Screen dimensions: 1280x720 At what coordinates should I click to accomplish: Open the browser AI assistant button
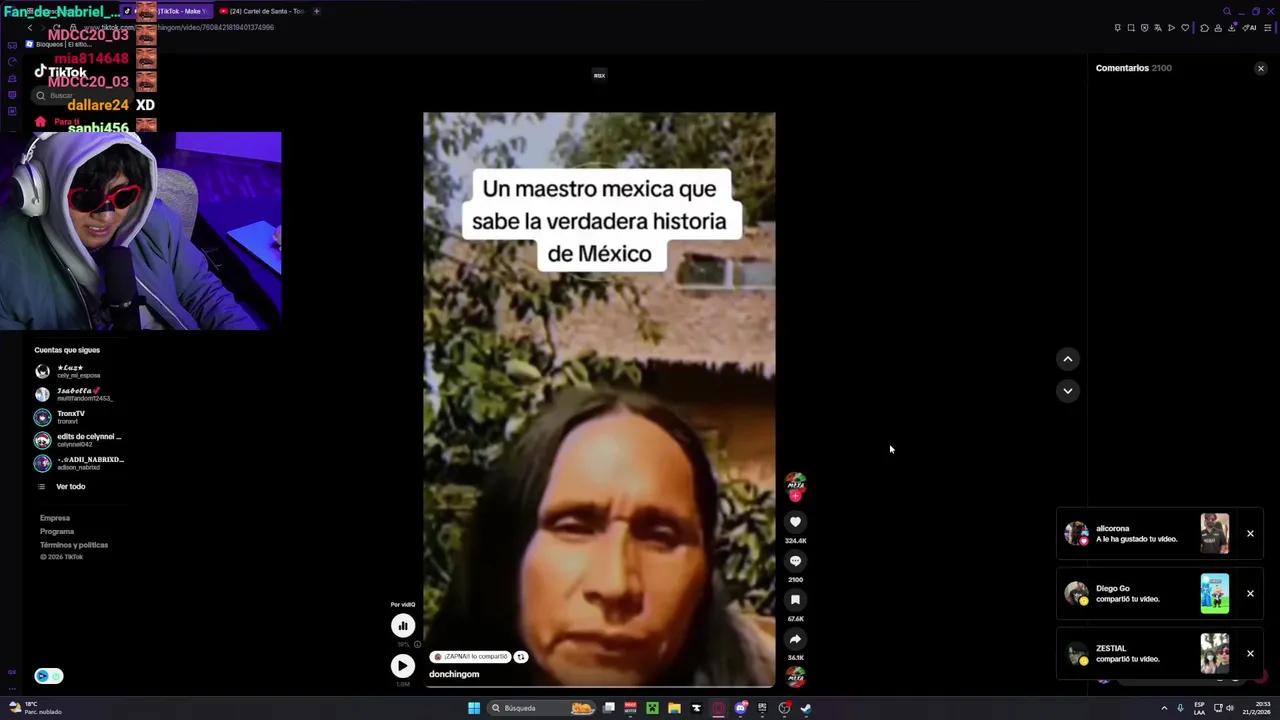pyautogui.click(x=1249, y=28)
